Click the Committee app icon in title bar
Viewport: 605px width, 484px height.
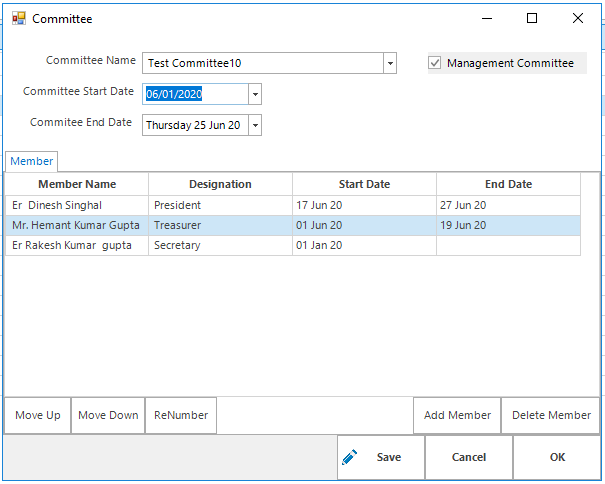tap(19, 18)
